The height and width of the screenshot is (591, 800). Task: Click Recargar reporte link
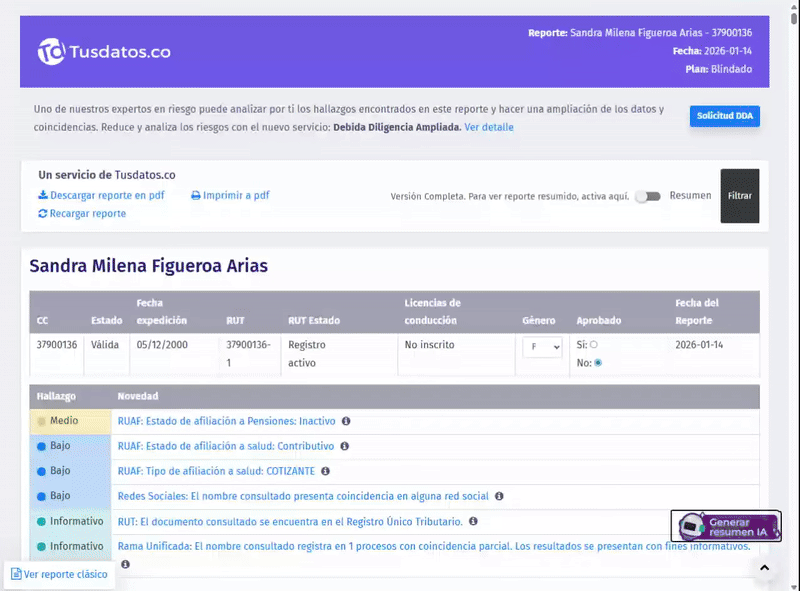click(88, 213)
